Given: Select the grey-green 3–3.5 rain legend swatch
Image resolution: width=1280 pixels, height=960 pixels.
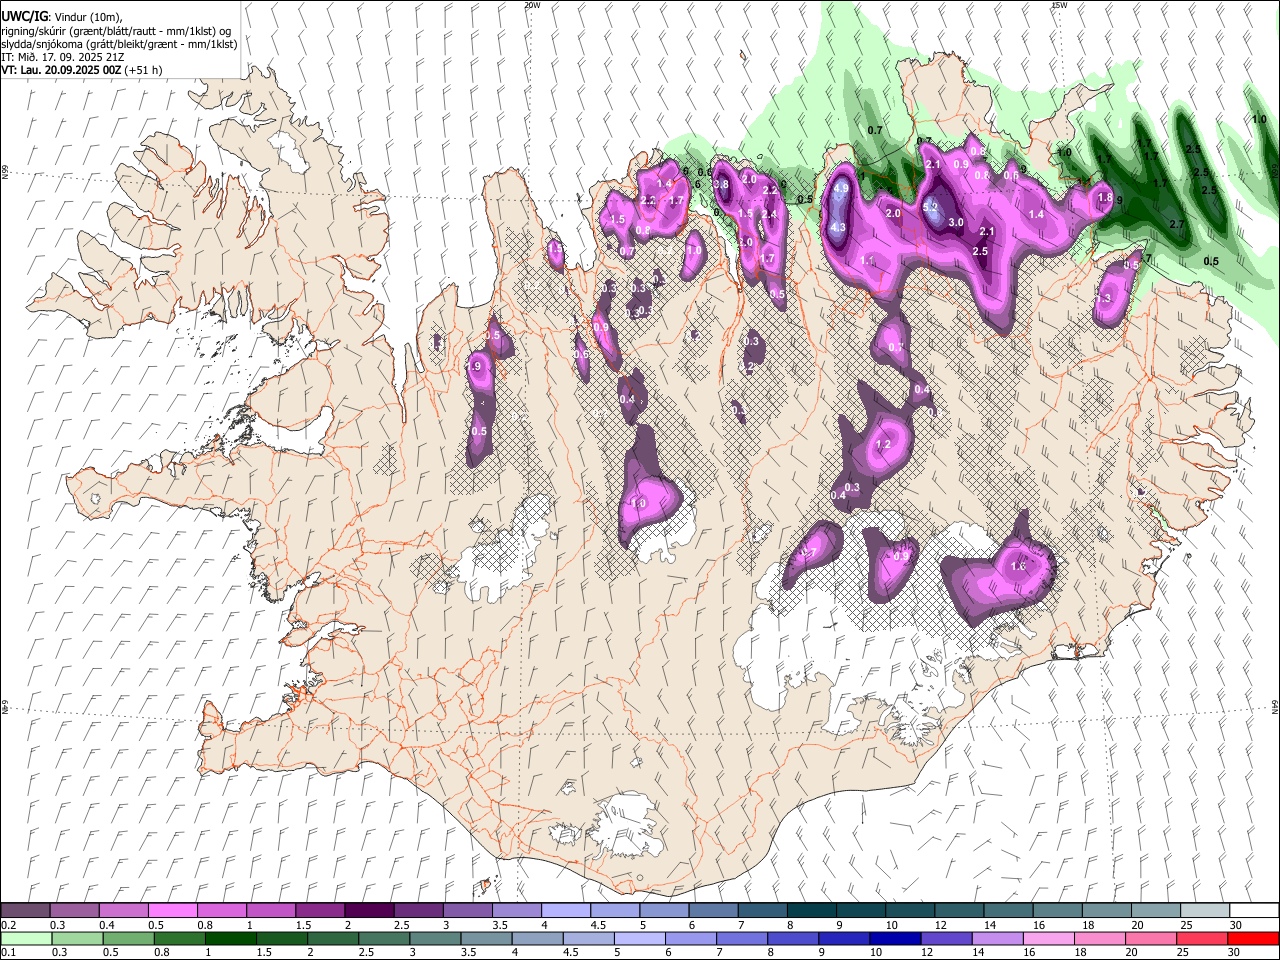Looking at the screenshot, I should click(435, 939).
